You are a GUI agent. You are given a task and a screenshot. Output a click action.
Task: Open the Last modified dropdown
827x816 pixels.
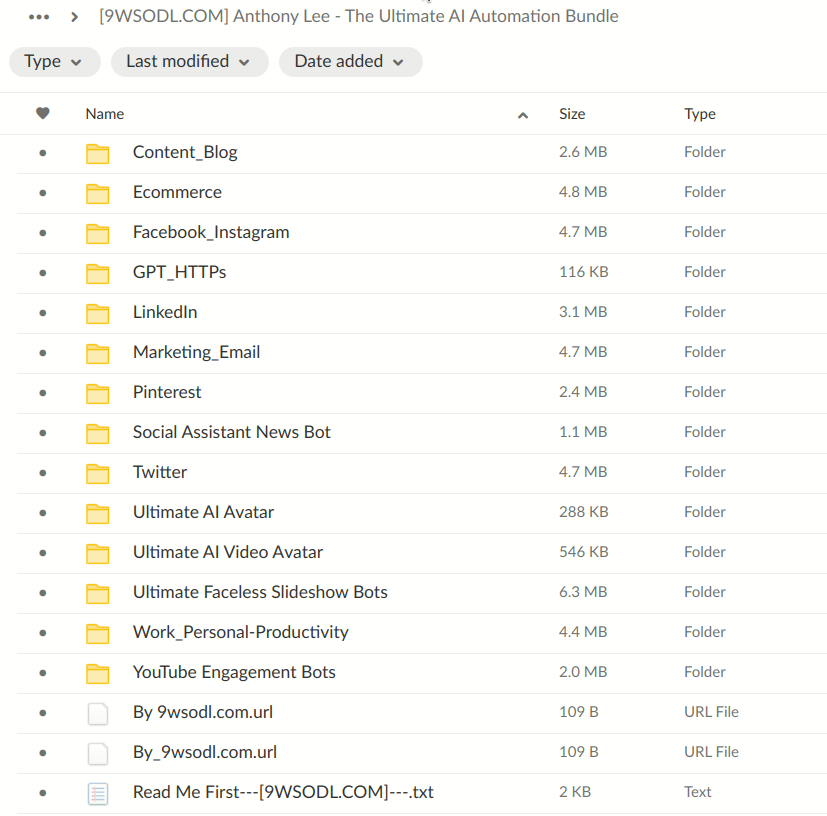coord(189,61)
